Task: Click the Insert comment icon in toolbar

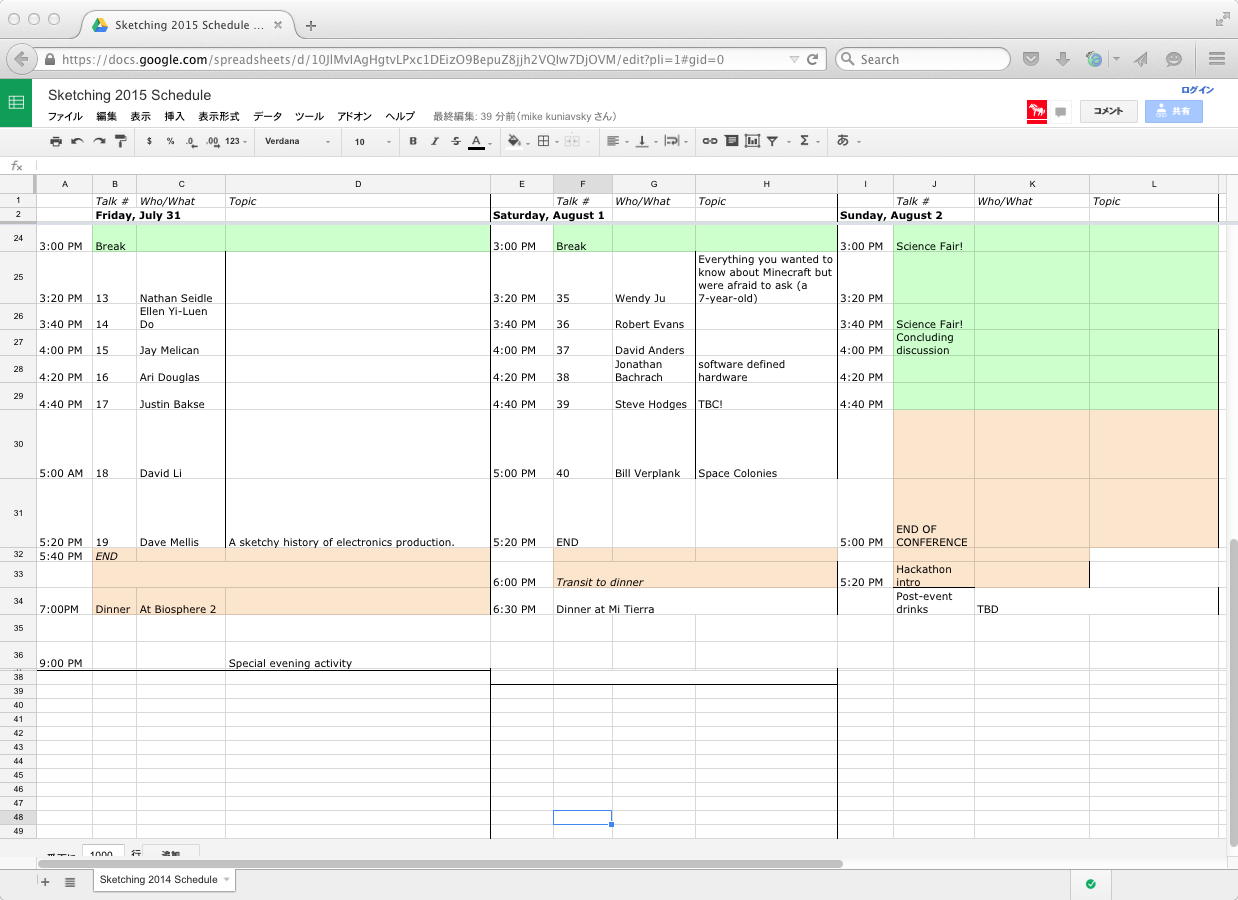Action: 731,142
